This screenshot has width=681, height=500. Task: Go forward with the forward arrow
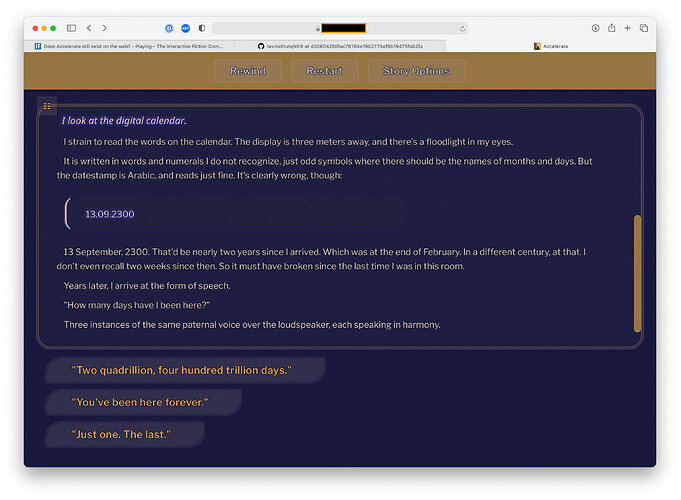[x=105, y=28]
